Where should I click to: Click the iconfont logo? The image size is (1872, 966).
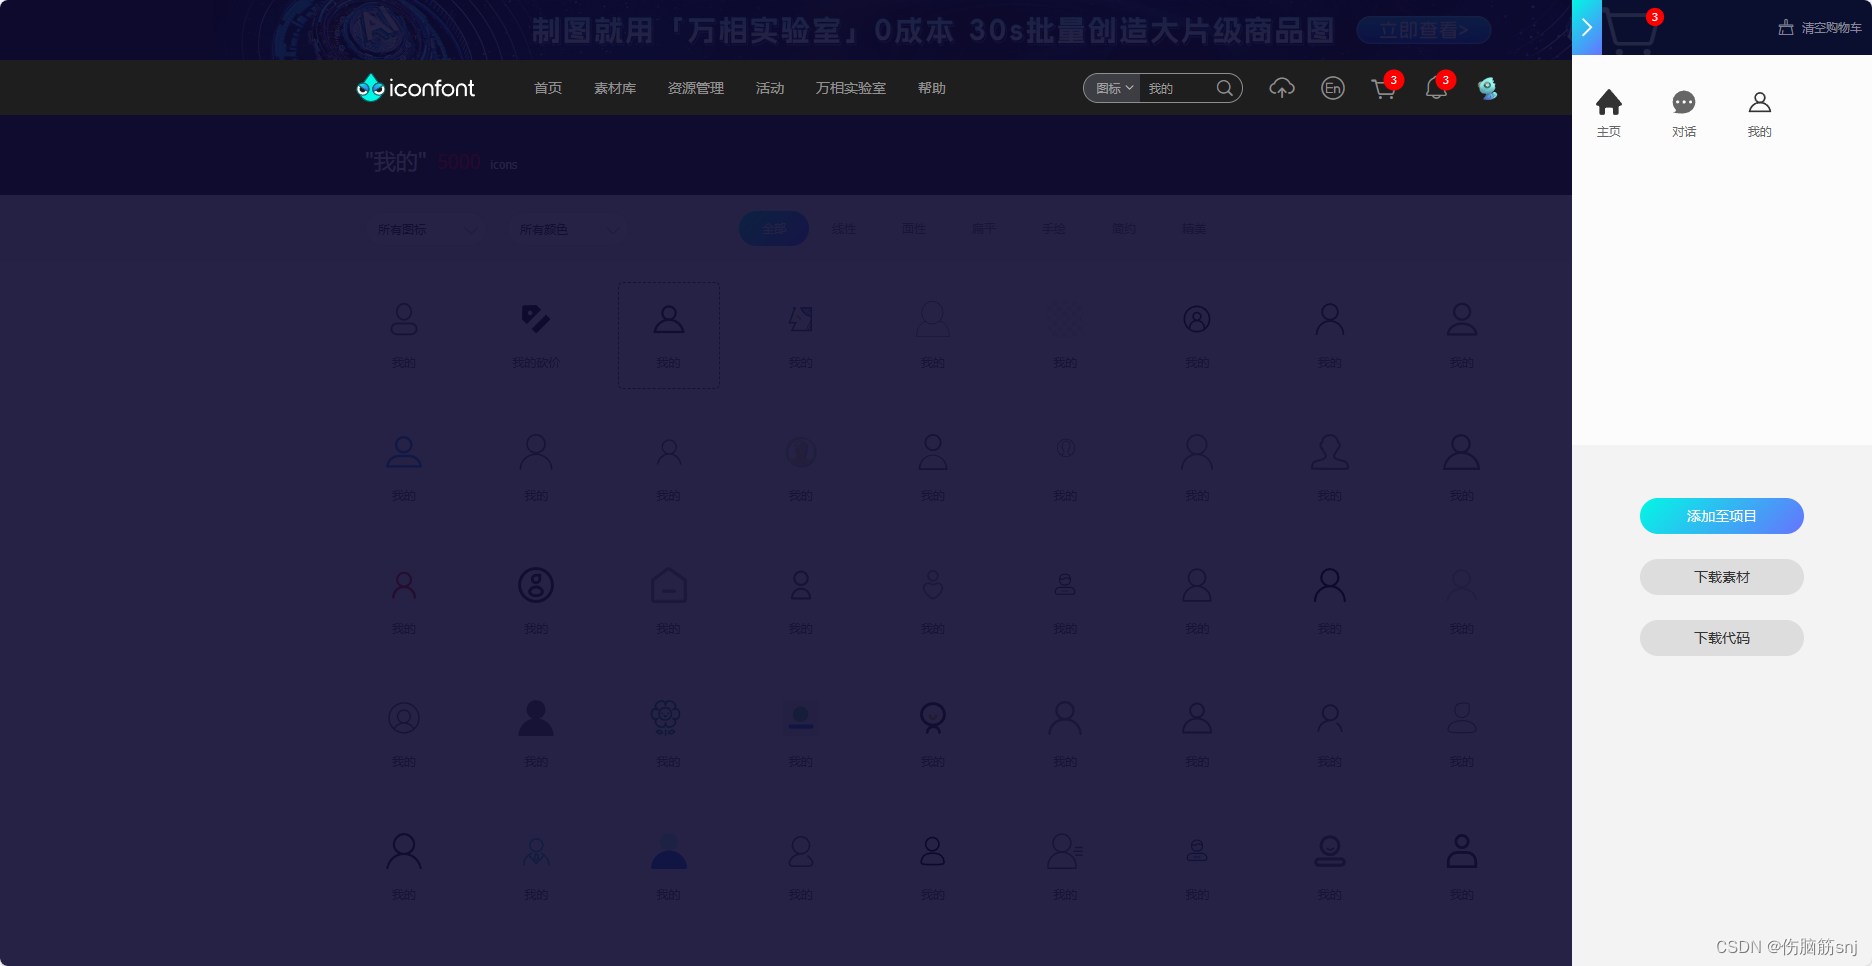[x=416, y=88]
